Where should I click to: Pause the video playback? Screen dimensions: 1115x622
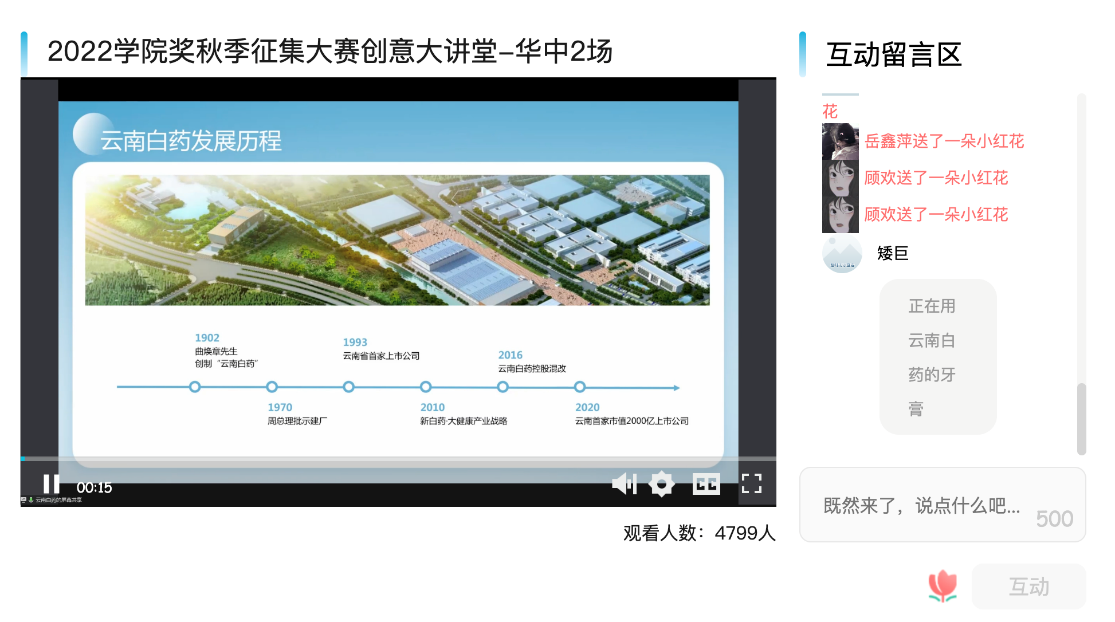[51, 484]
